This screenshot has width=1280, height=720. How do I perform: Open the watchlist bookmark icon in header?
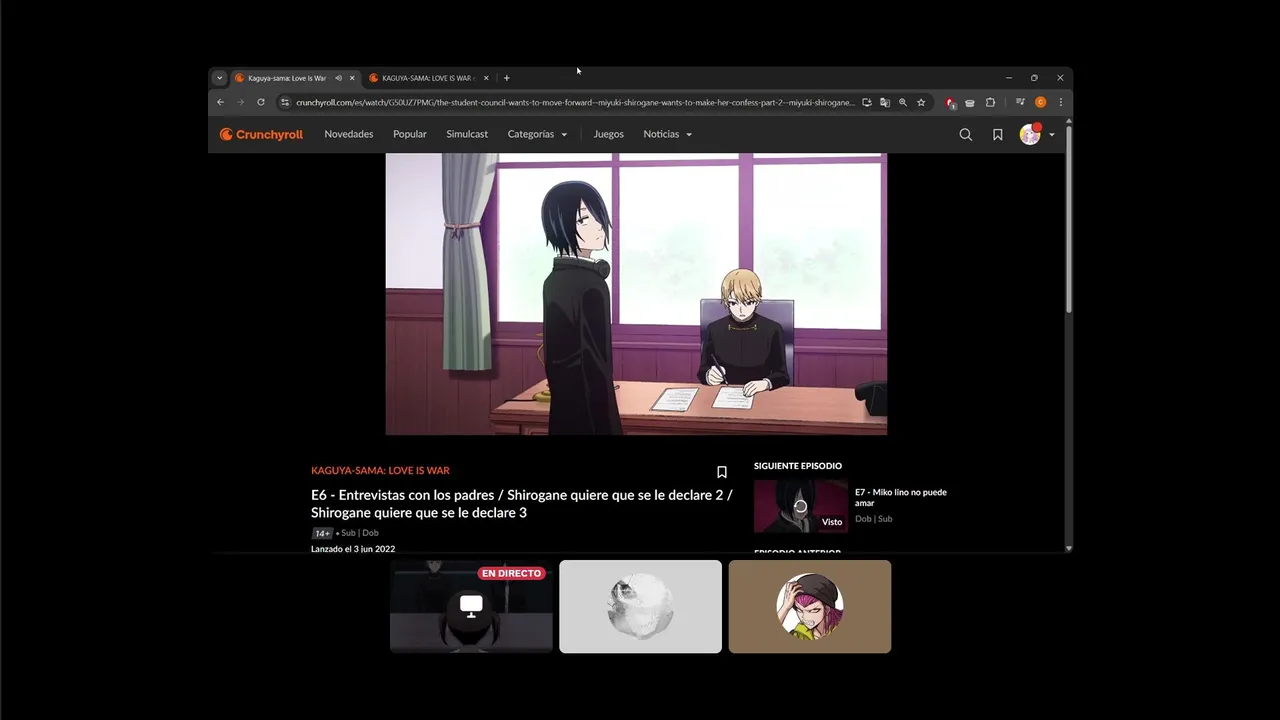pos(997,134)
